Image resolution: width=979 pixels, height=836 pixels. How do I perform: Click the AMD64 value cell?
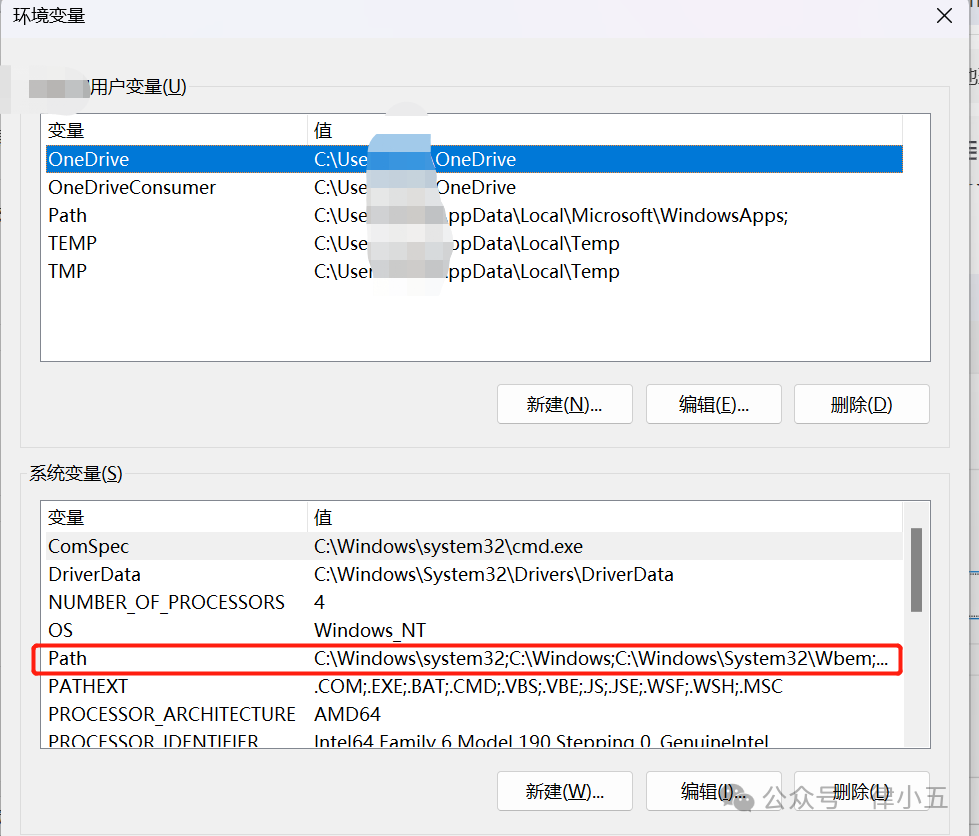(347, 714)
